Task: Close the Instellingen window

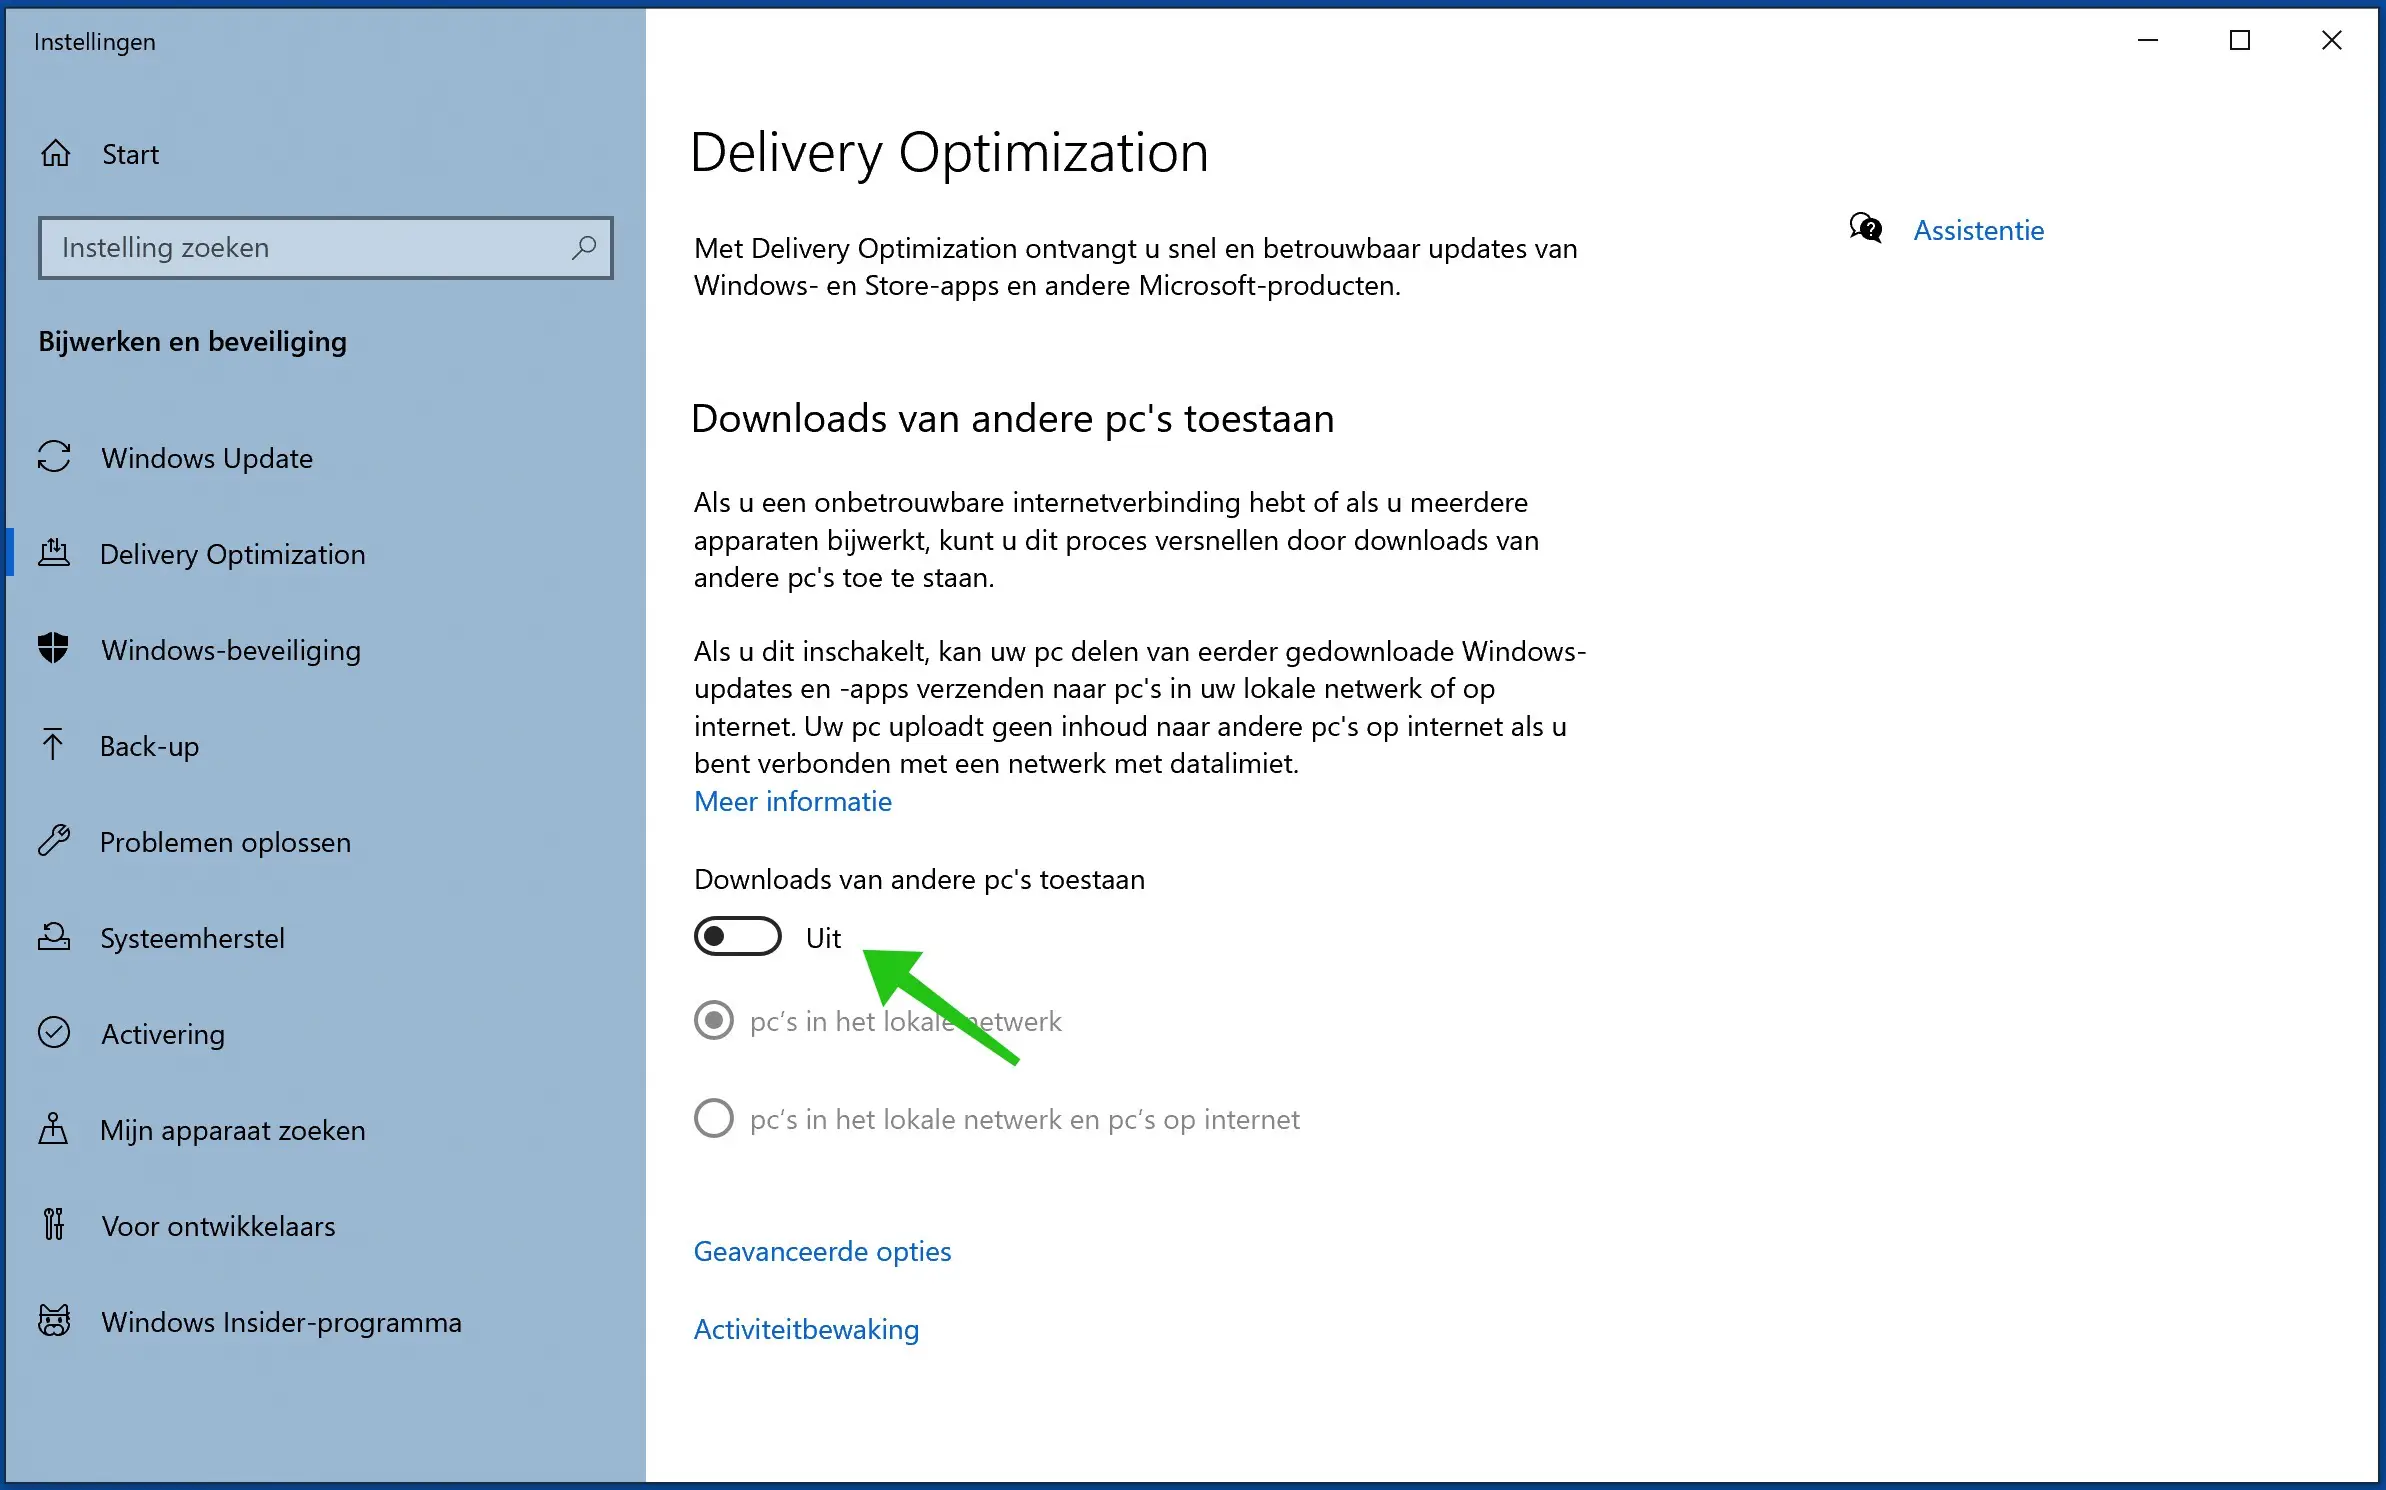Action: coord(2332,40)
